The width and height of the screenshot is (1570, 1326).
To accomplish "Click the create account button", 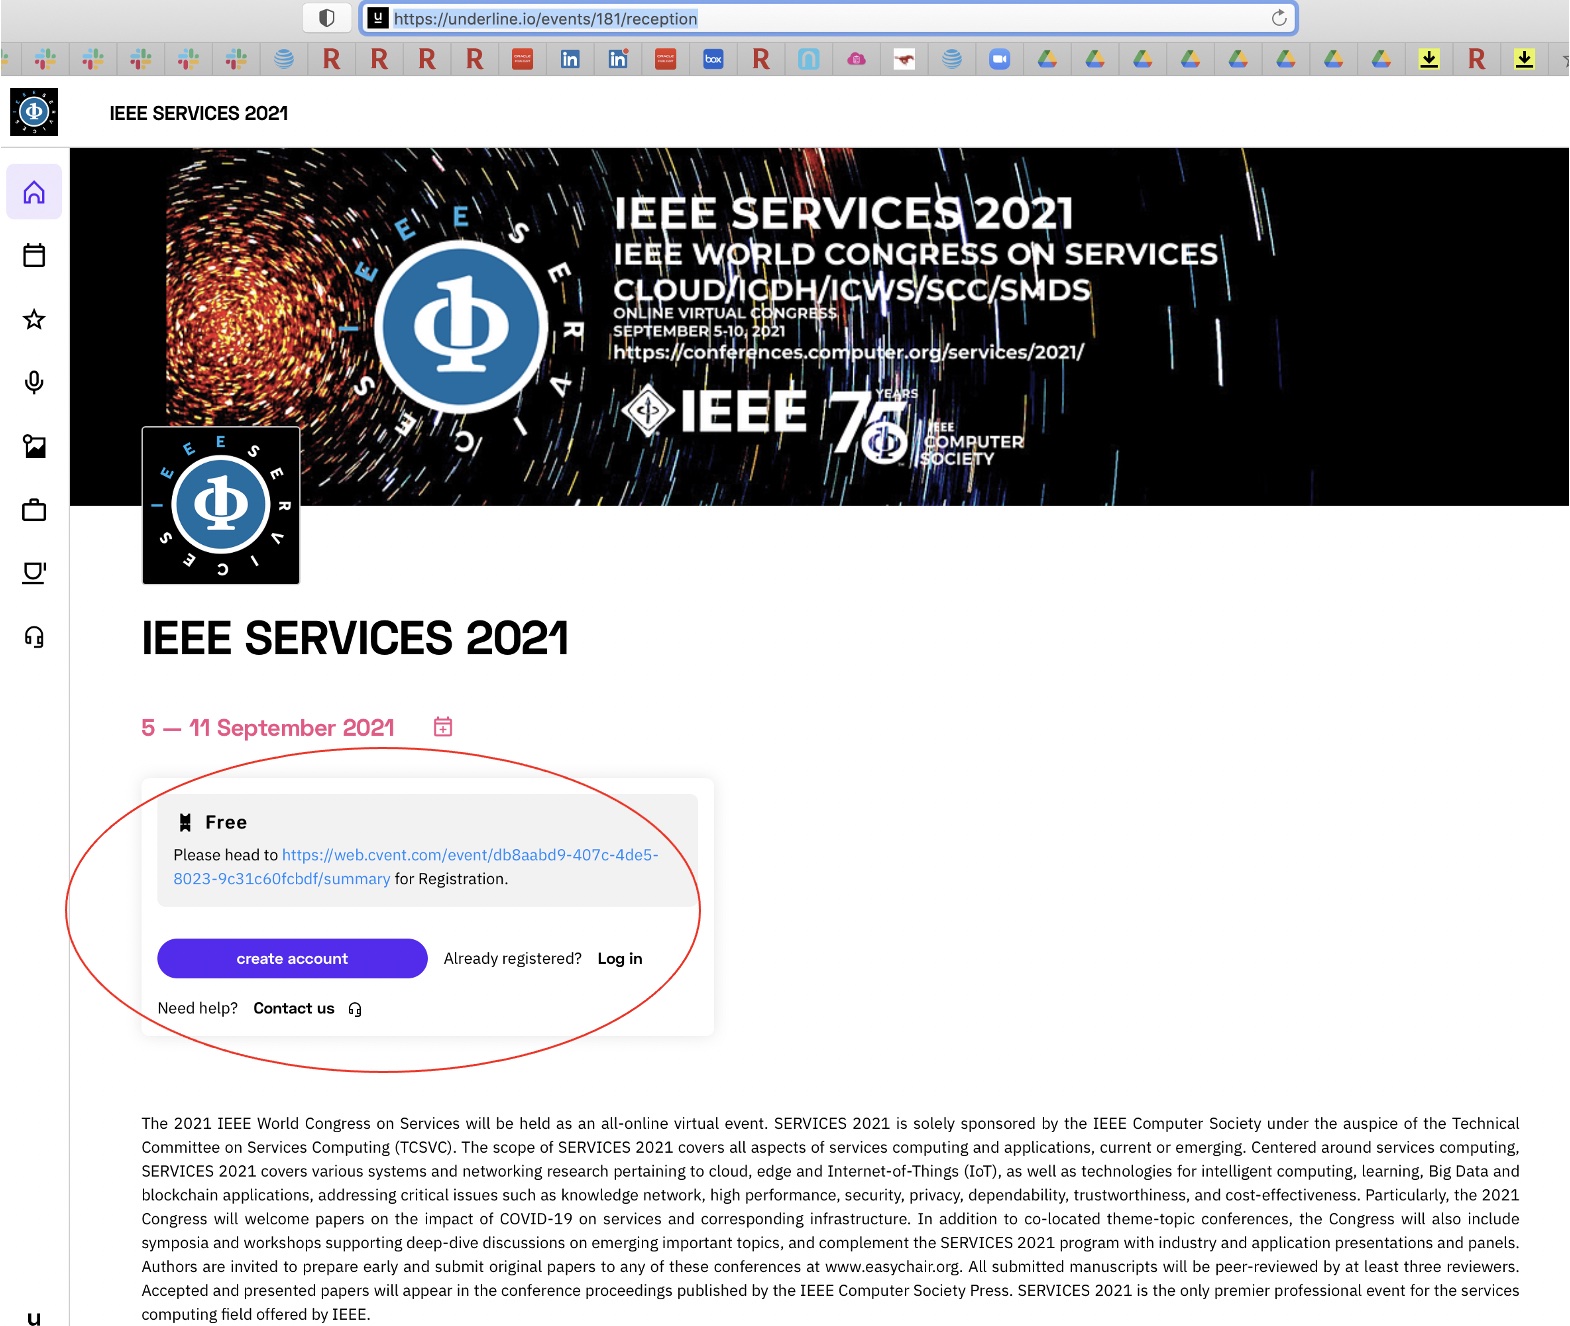I will tap(292, 958).
